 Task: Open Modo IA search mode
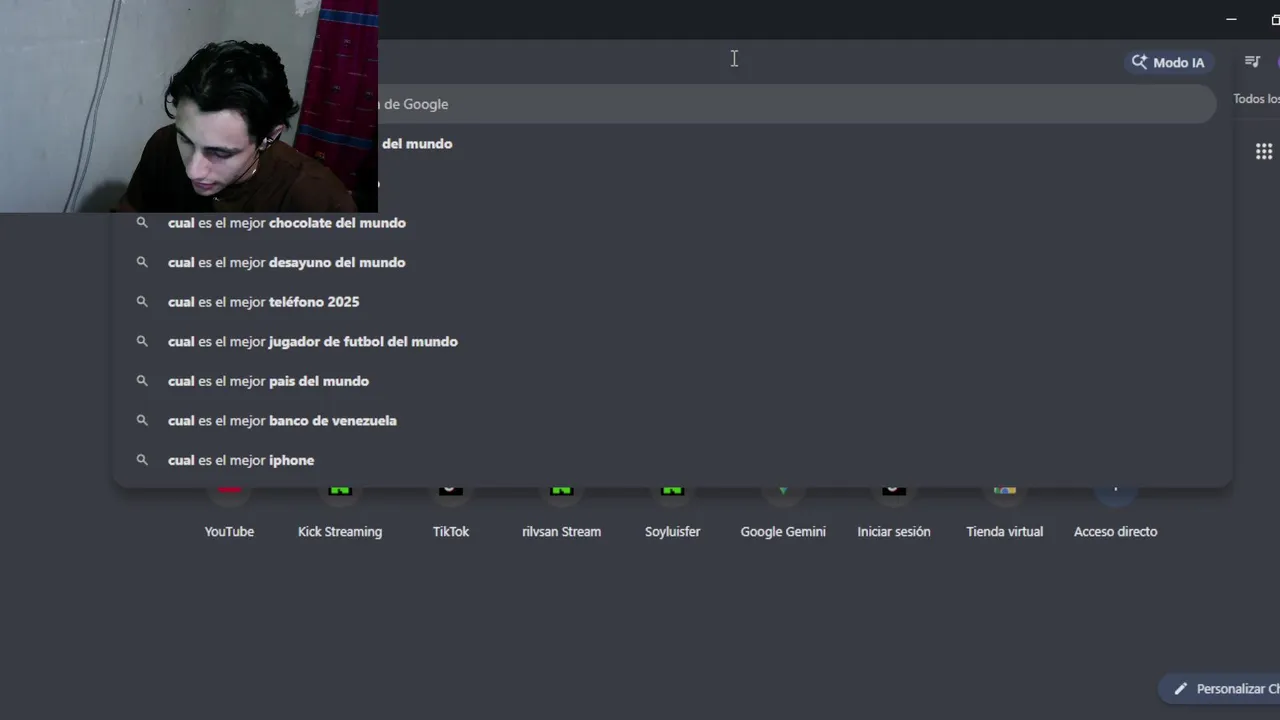1168,62
